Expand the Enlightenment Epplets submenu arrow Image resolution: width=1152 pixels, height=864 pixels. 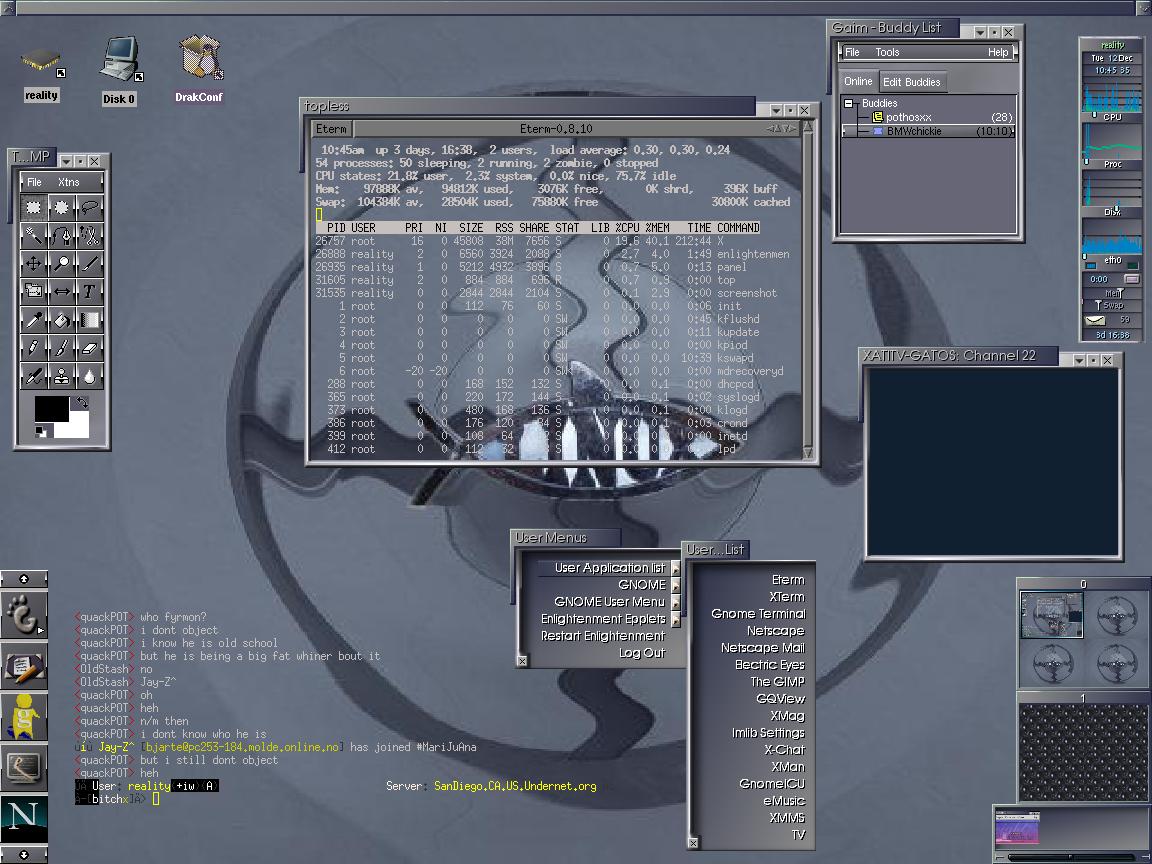click(675, 619)
